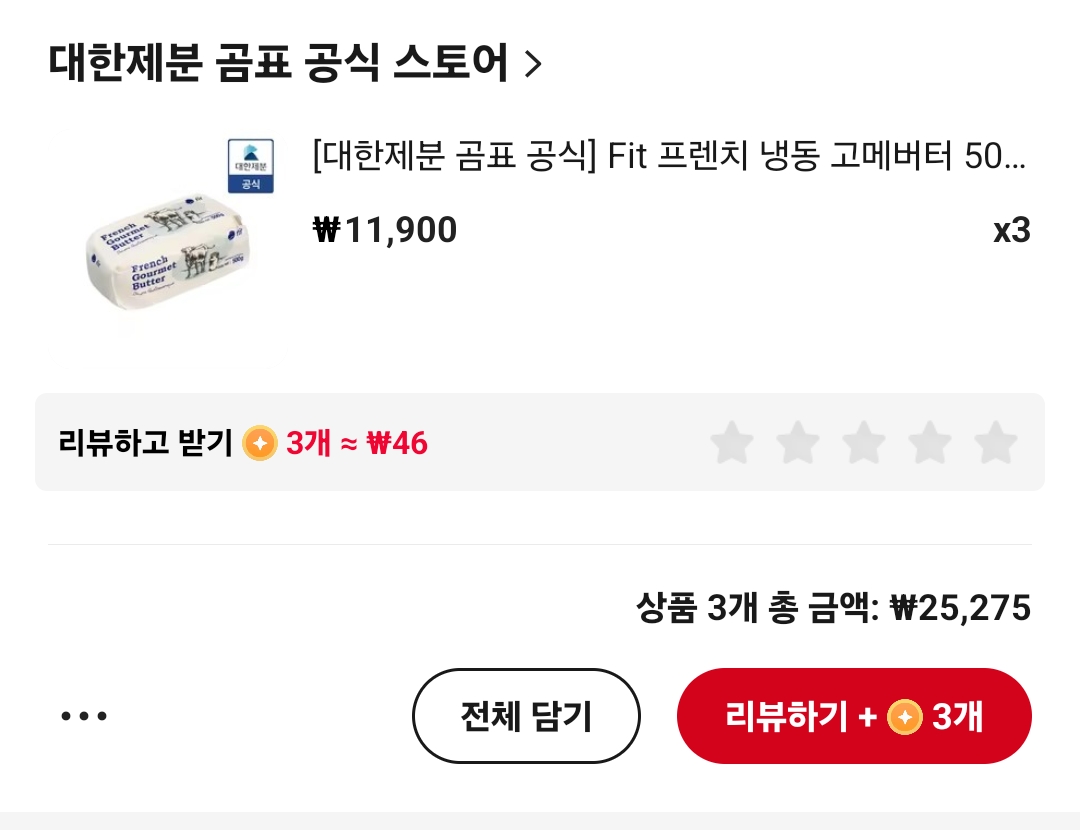Click the 상품 3개 총 금액 total
Image resolution: width=1080 pixels, height=830 pixels.
pyautogui.click(x=833, y=607)
